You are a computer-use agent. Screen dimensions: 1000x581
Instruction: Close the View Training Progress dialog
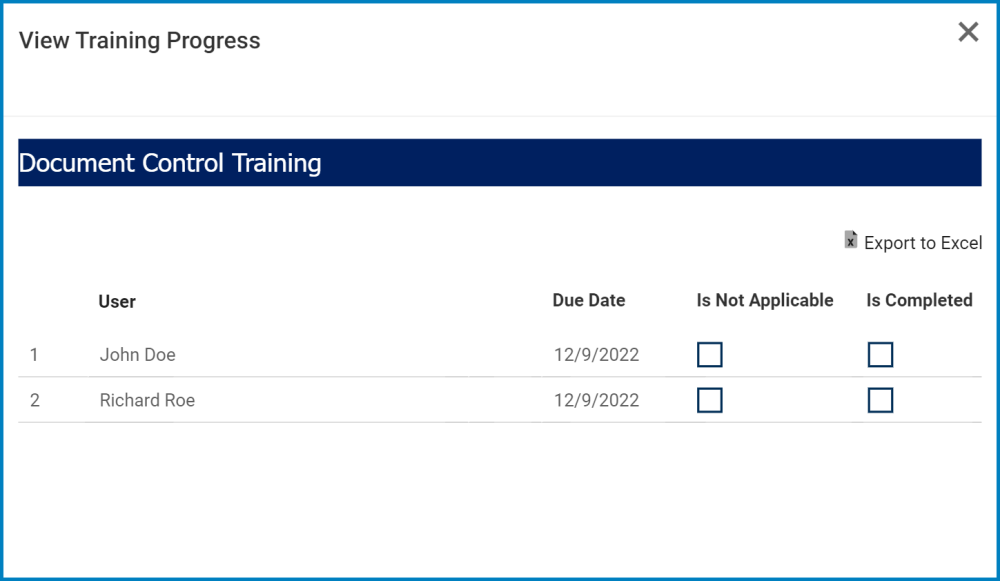click(967, 31)
